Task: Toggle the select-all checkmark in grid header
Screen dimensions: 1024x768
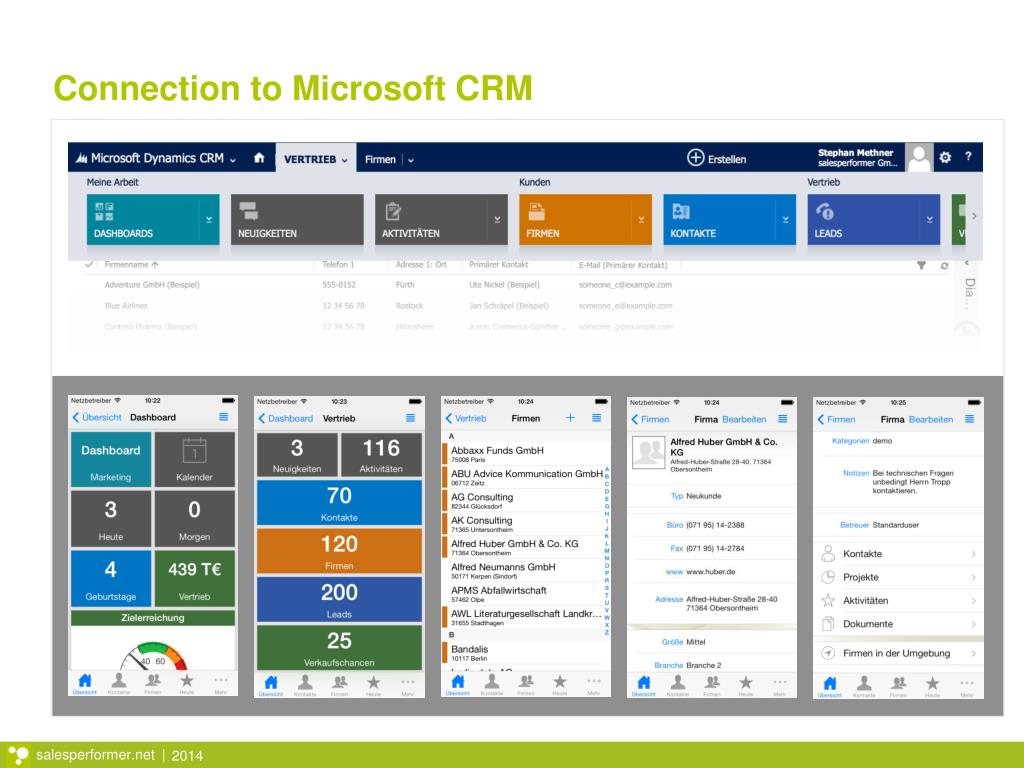Action: tap(89, 264)
